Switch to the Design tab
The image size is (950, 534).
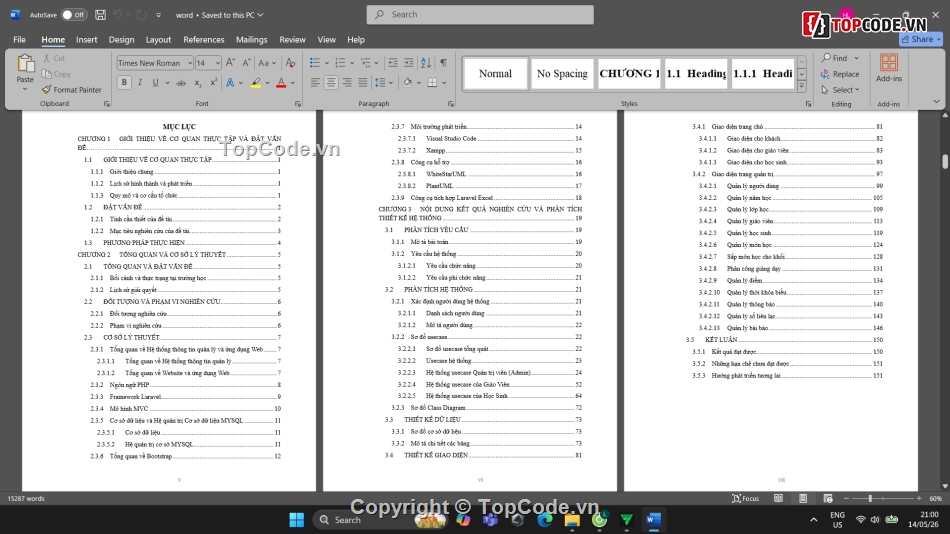pos(121,39)
